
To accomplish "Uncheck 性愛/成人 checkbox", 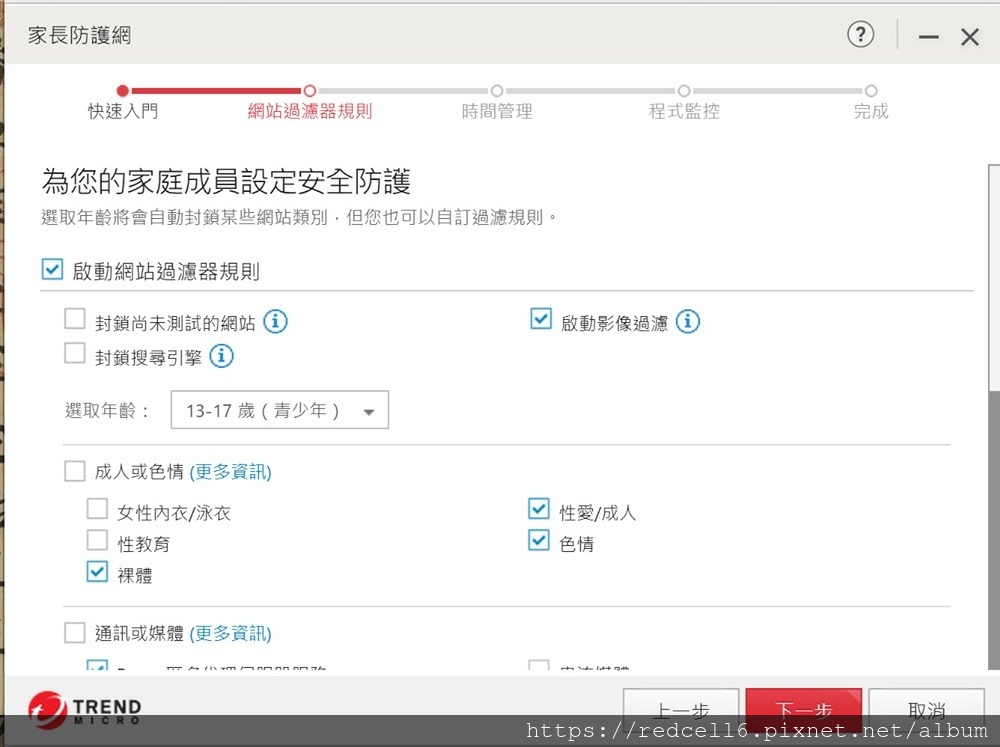I will coord(539,509).
